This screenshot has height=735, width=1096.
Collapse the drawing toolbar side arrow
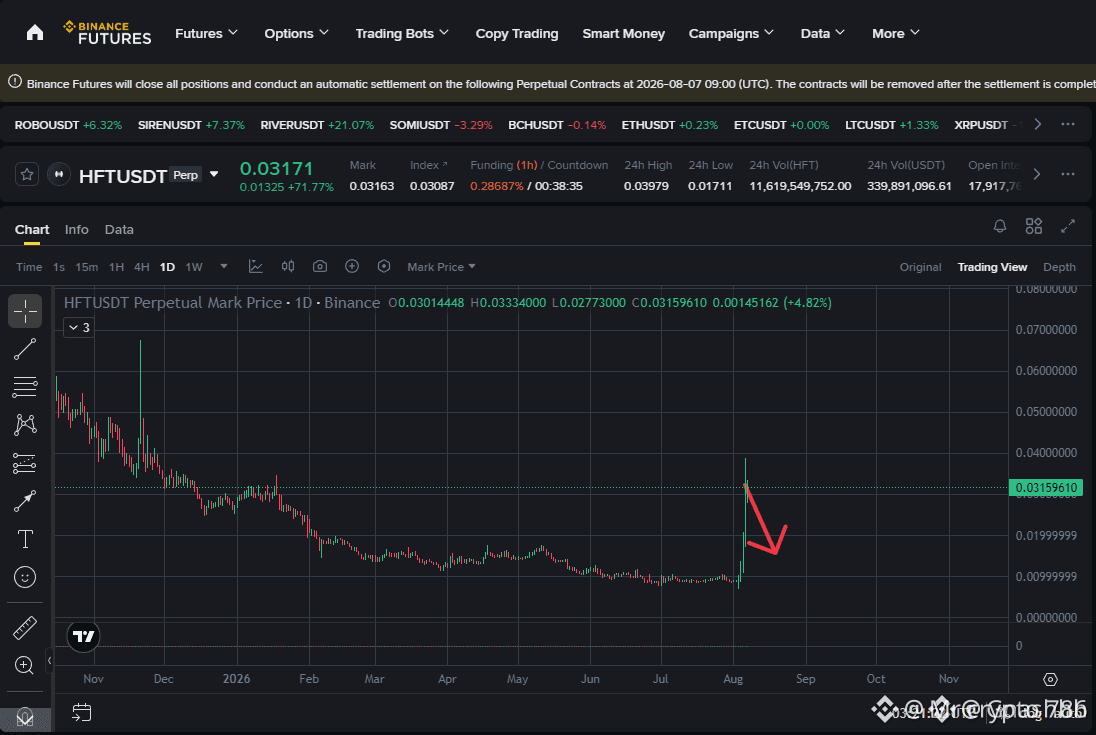pyautogui.click(x=49, y=660)
